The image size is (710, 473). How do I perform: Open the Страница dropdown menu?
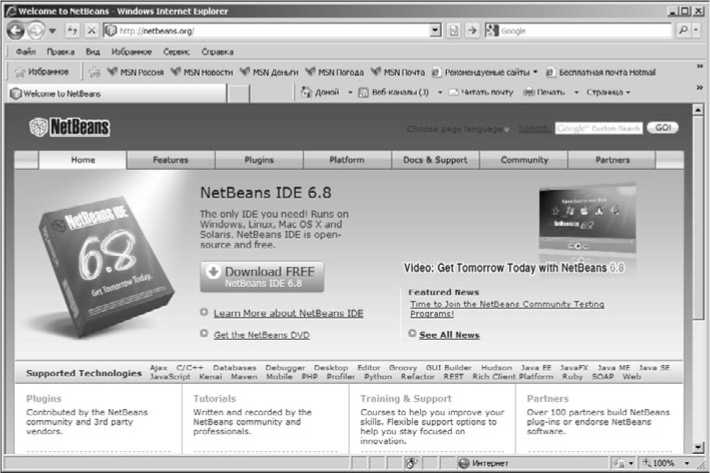pyautogui.click(x=608, y=92)
